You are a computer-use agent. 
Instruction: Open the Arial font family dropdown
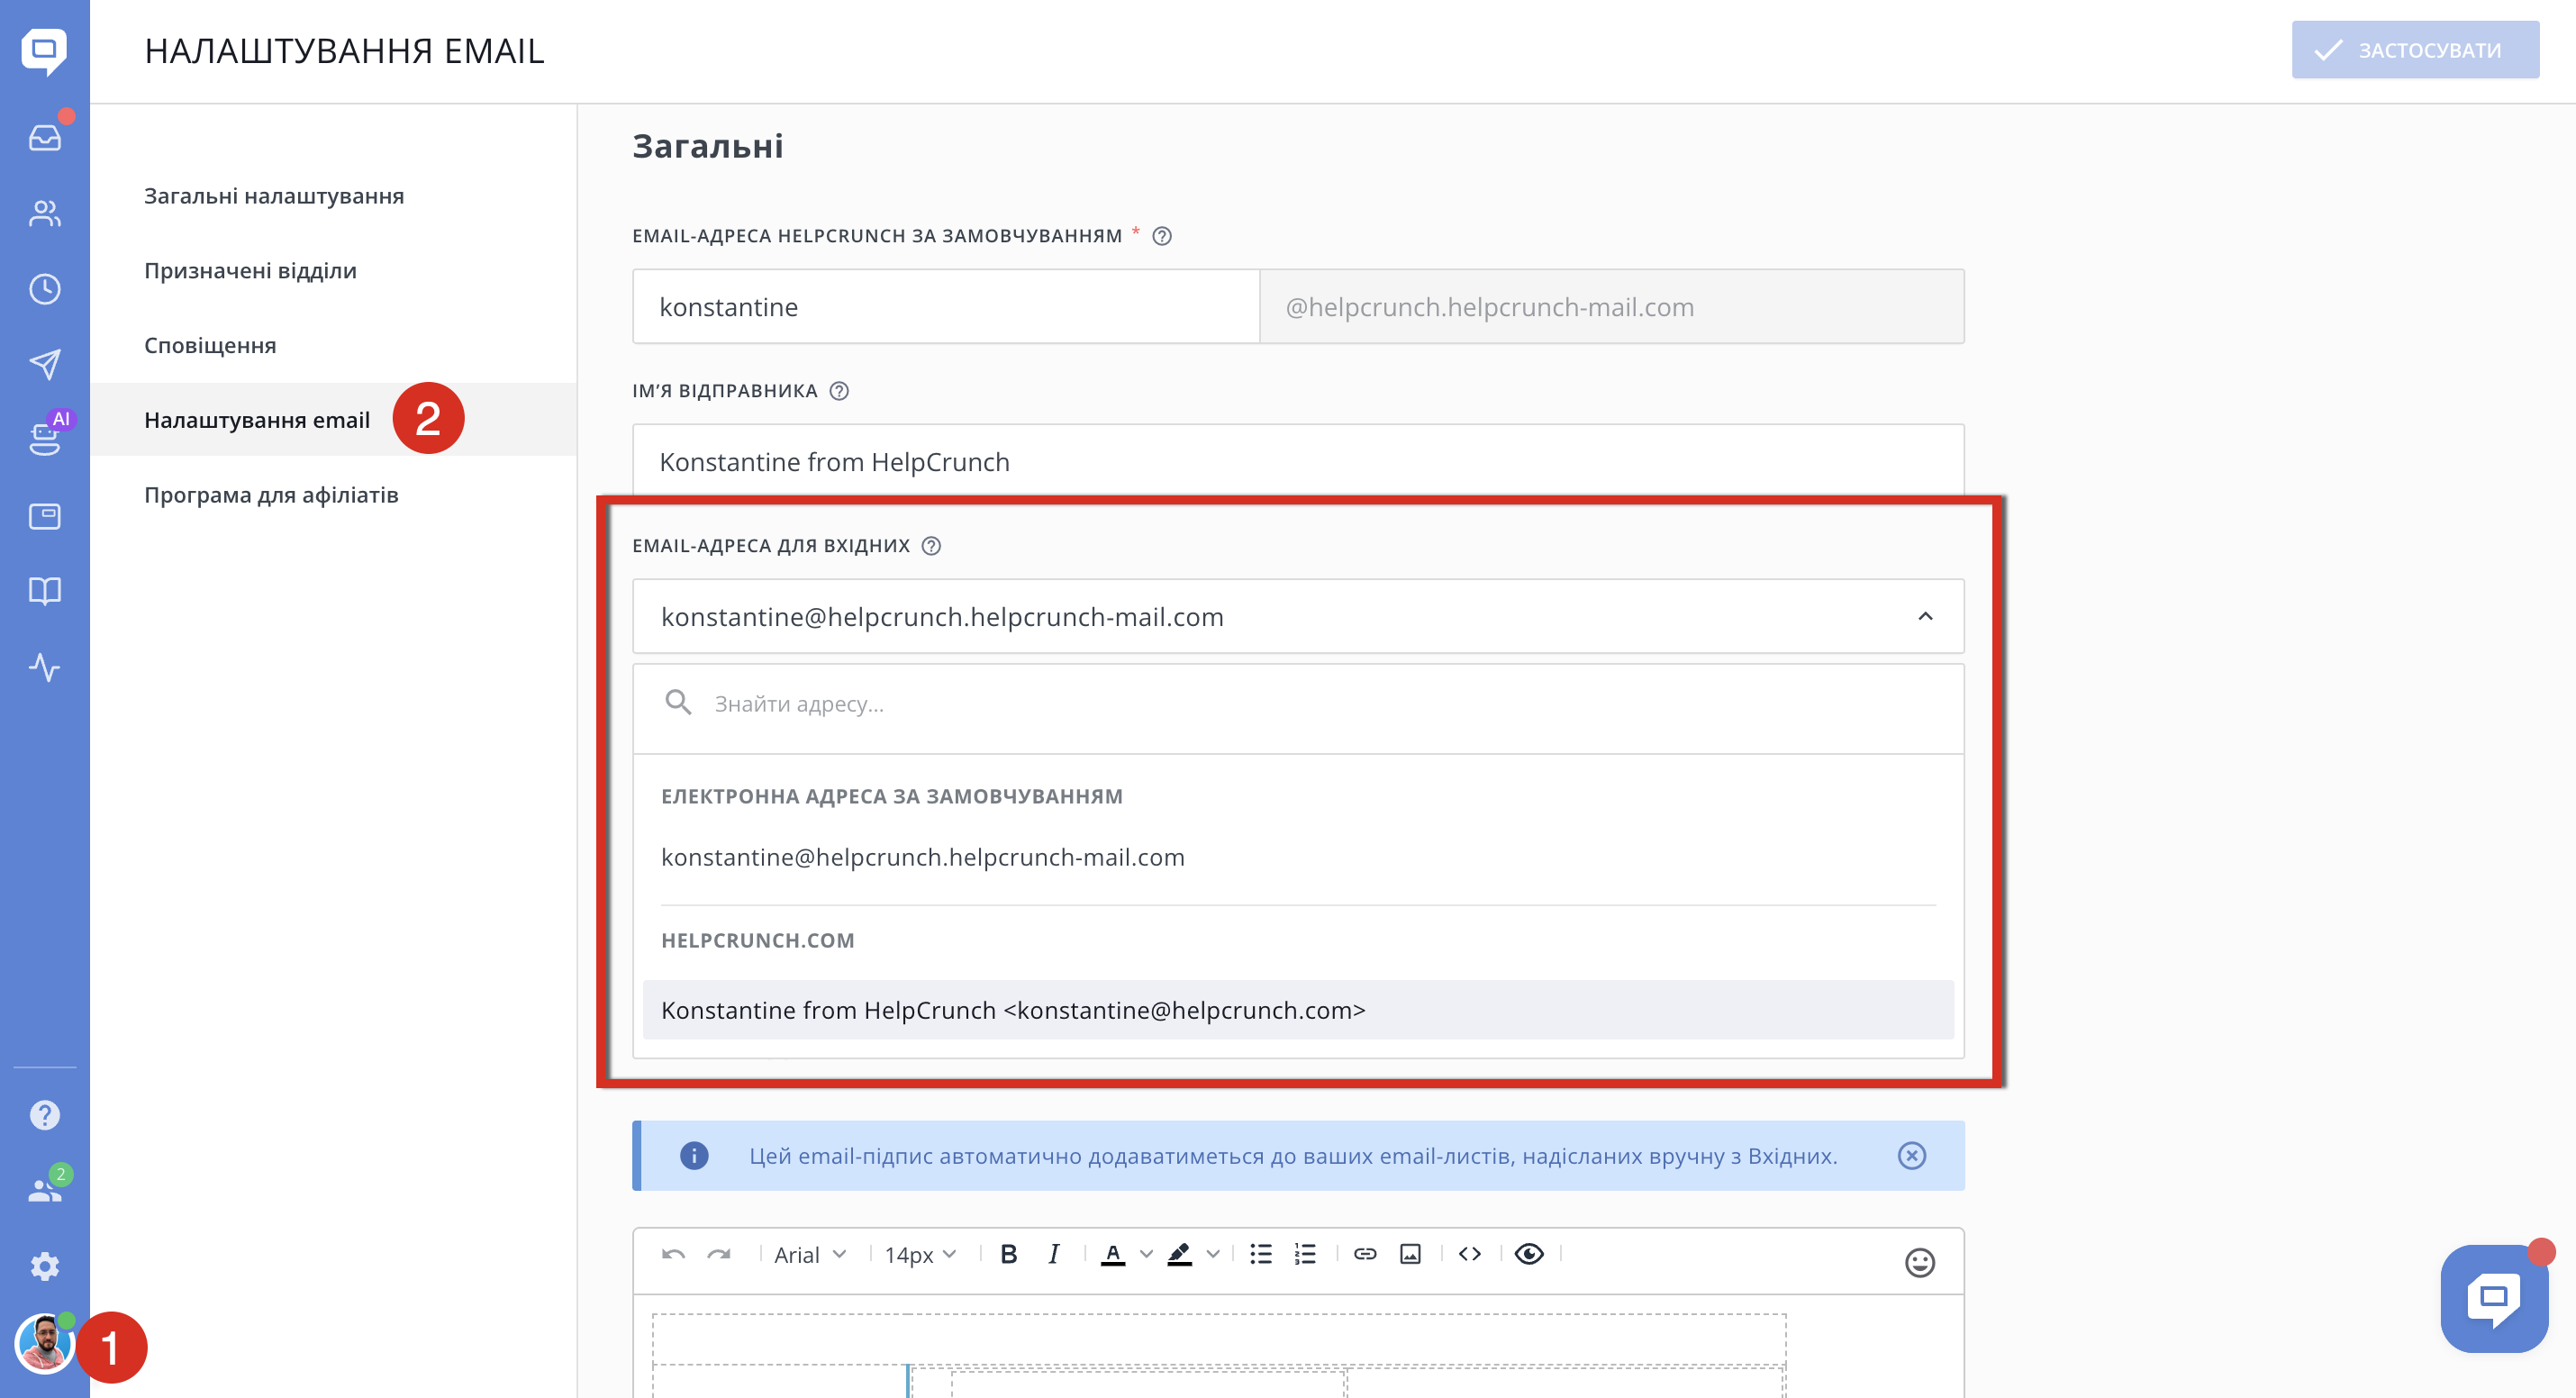pyautogui.click(x=810, y=1255)
